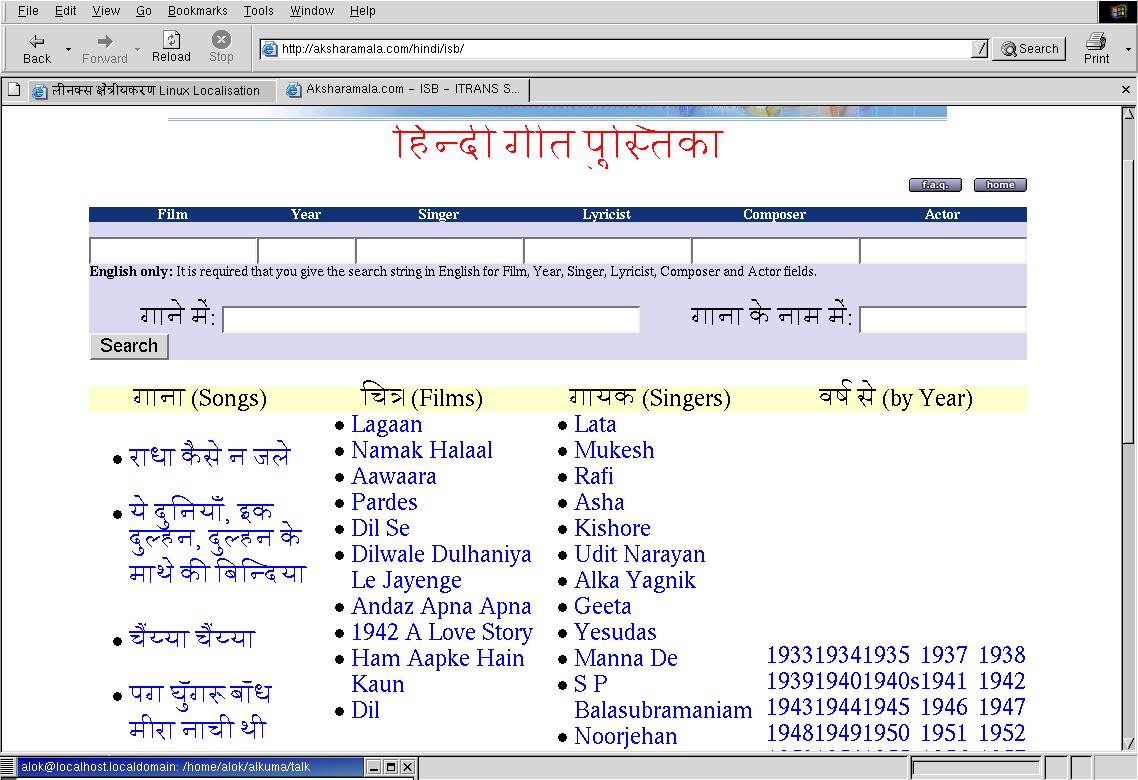Screen dimensions: 1138x780
Task: Click the f.a.q. button
Action: click(935, 185)
